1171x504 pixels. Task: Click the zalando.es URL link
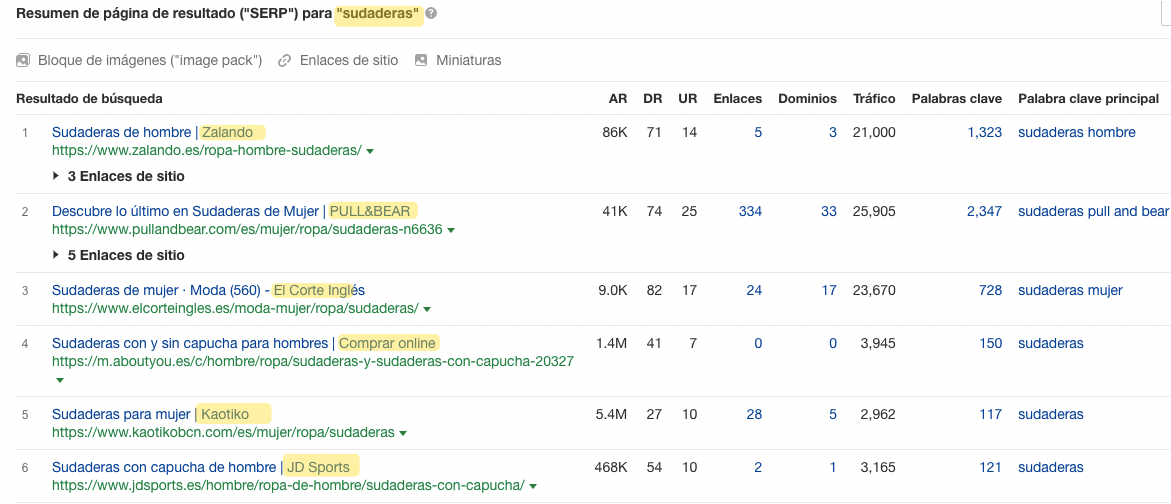[x=207, y=151]
